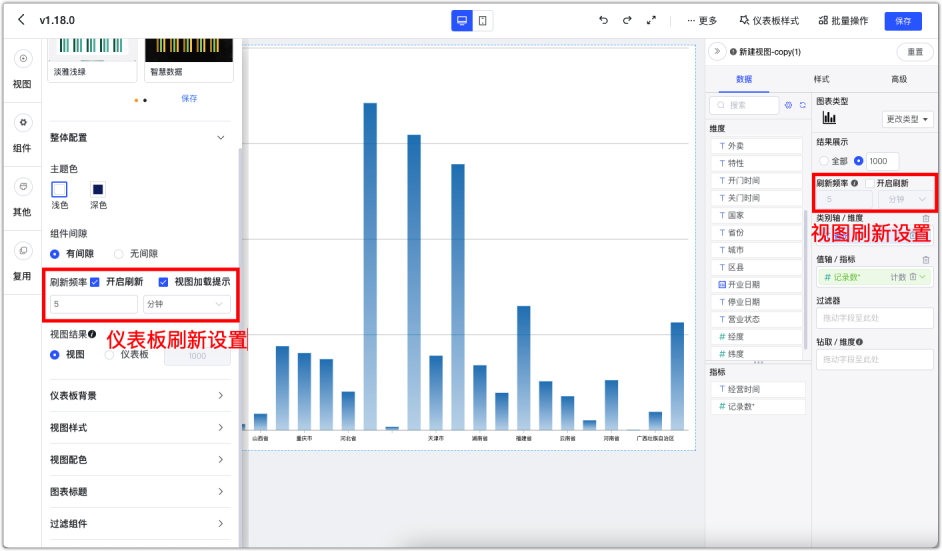This screenshot has width=942, height=551.
Task: Select the 深色 theme color swatch
Action: tap(97, 189)
